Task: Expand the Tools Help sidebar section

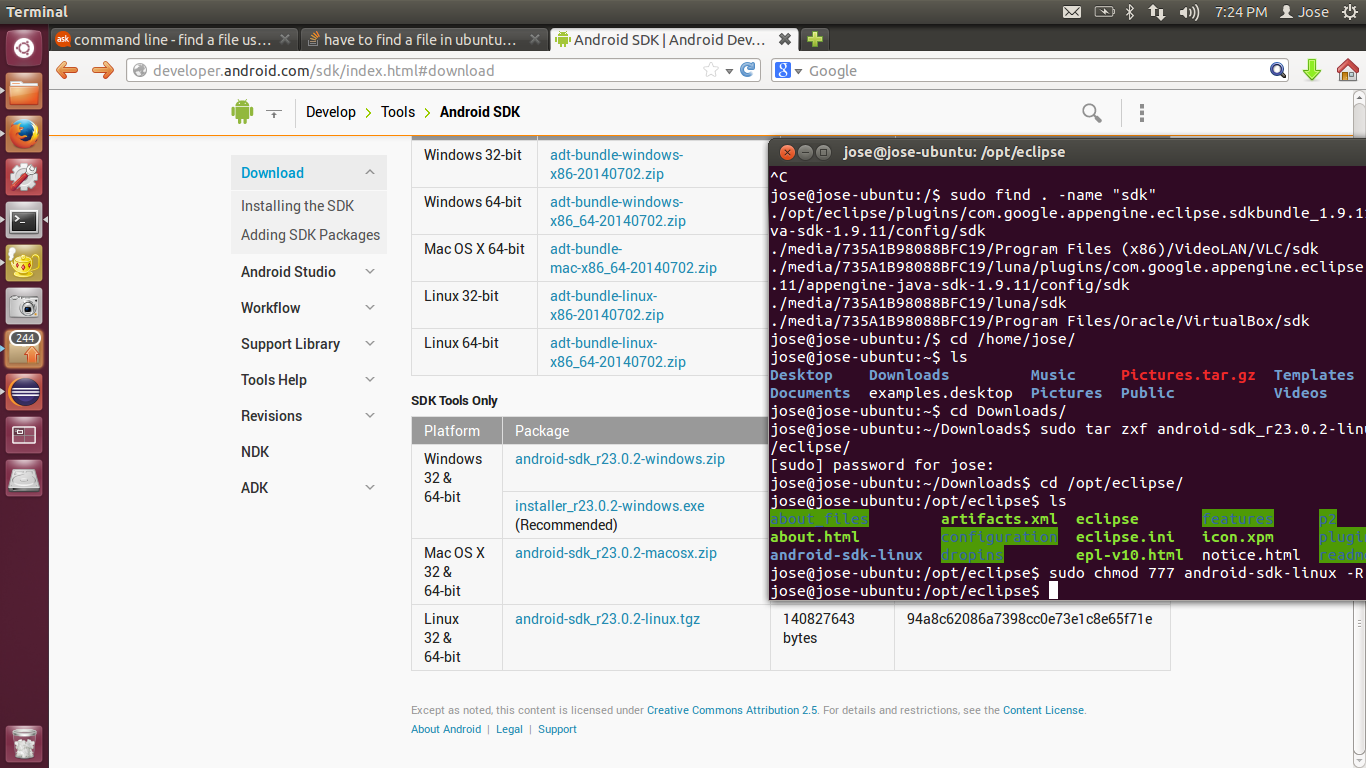Action: [x=370, y=380]
